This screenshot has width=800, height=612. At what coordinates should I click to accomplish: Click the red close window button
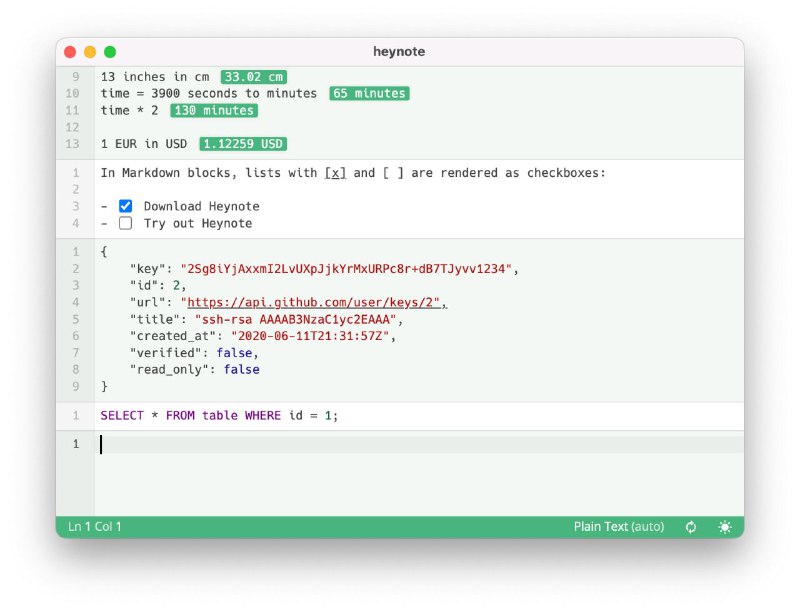click(x=70, y=52)
